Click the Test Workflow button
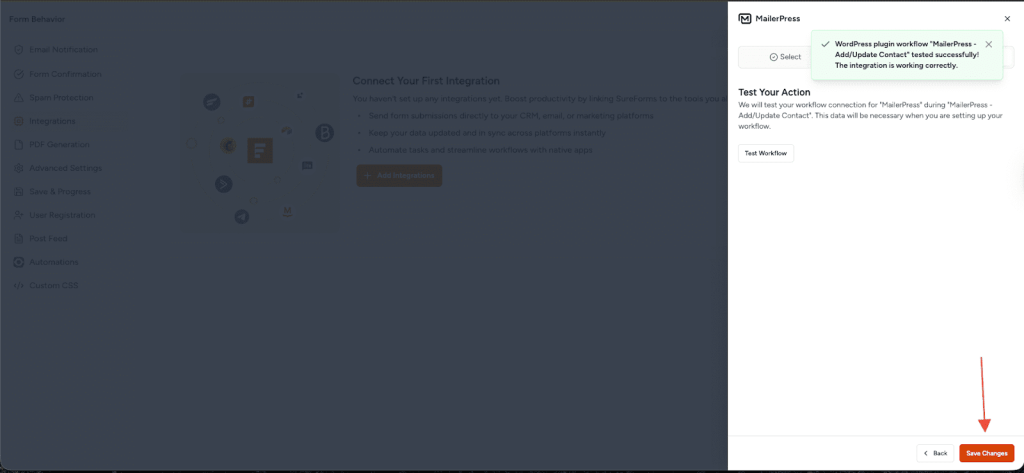This screenshot has width=1024, height=473. coord(766,153)
